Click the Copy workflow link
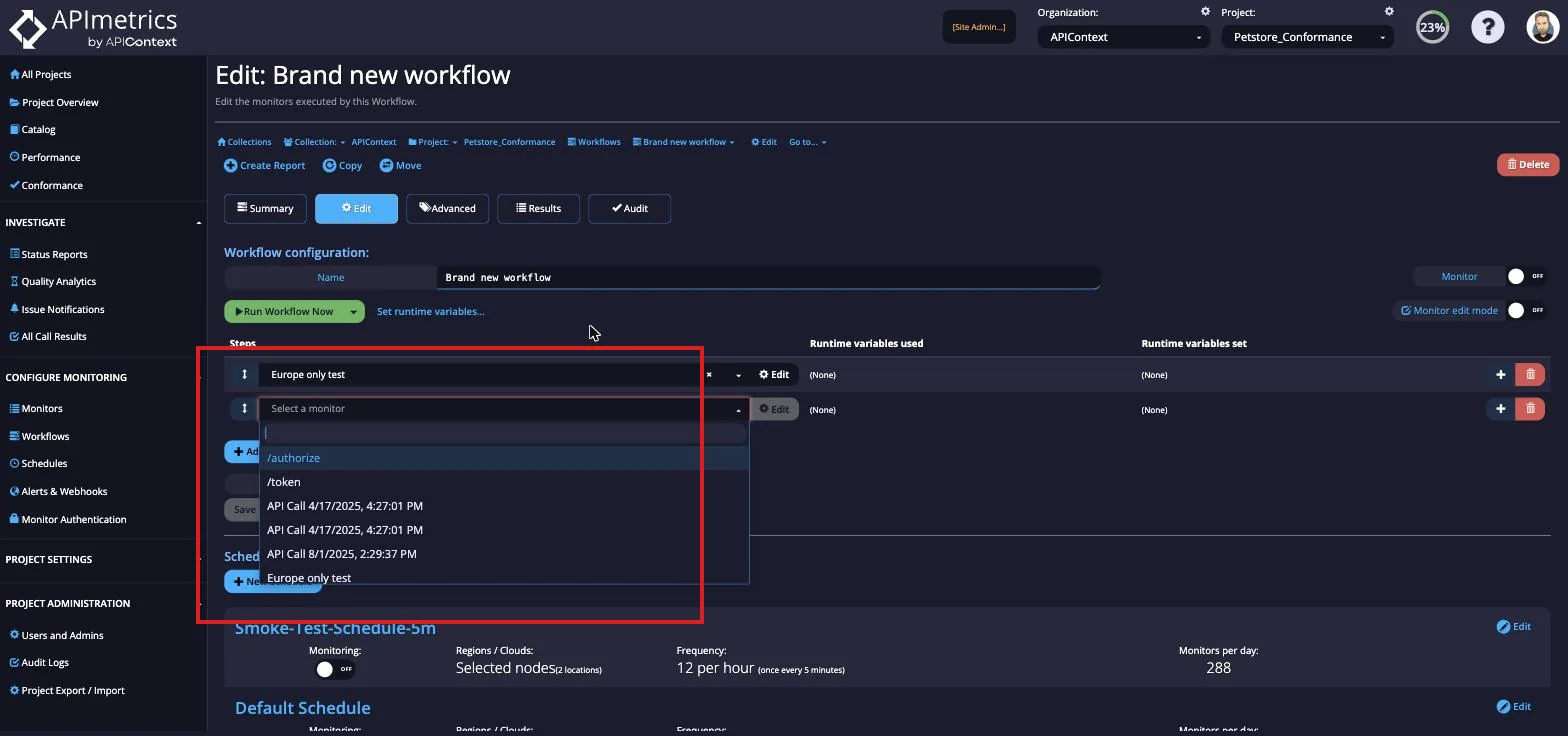Viewport: 1568px width, 736px height. (342, 165)
